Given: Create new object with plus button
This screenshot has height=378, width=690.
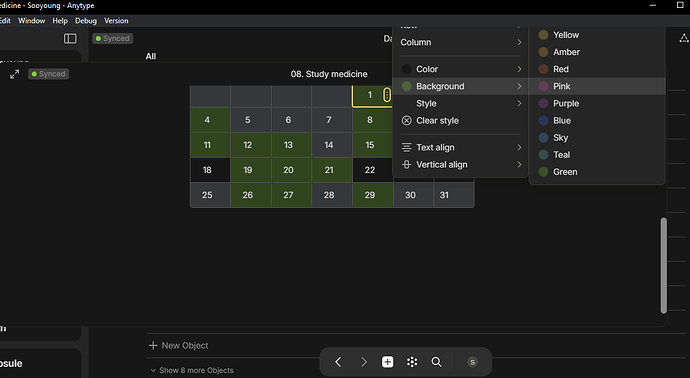Looking at the screenshot, I should coord(387,362).
